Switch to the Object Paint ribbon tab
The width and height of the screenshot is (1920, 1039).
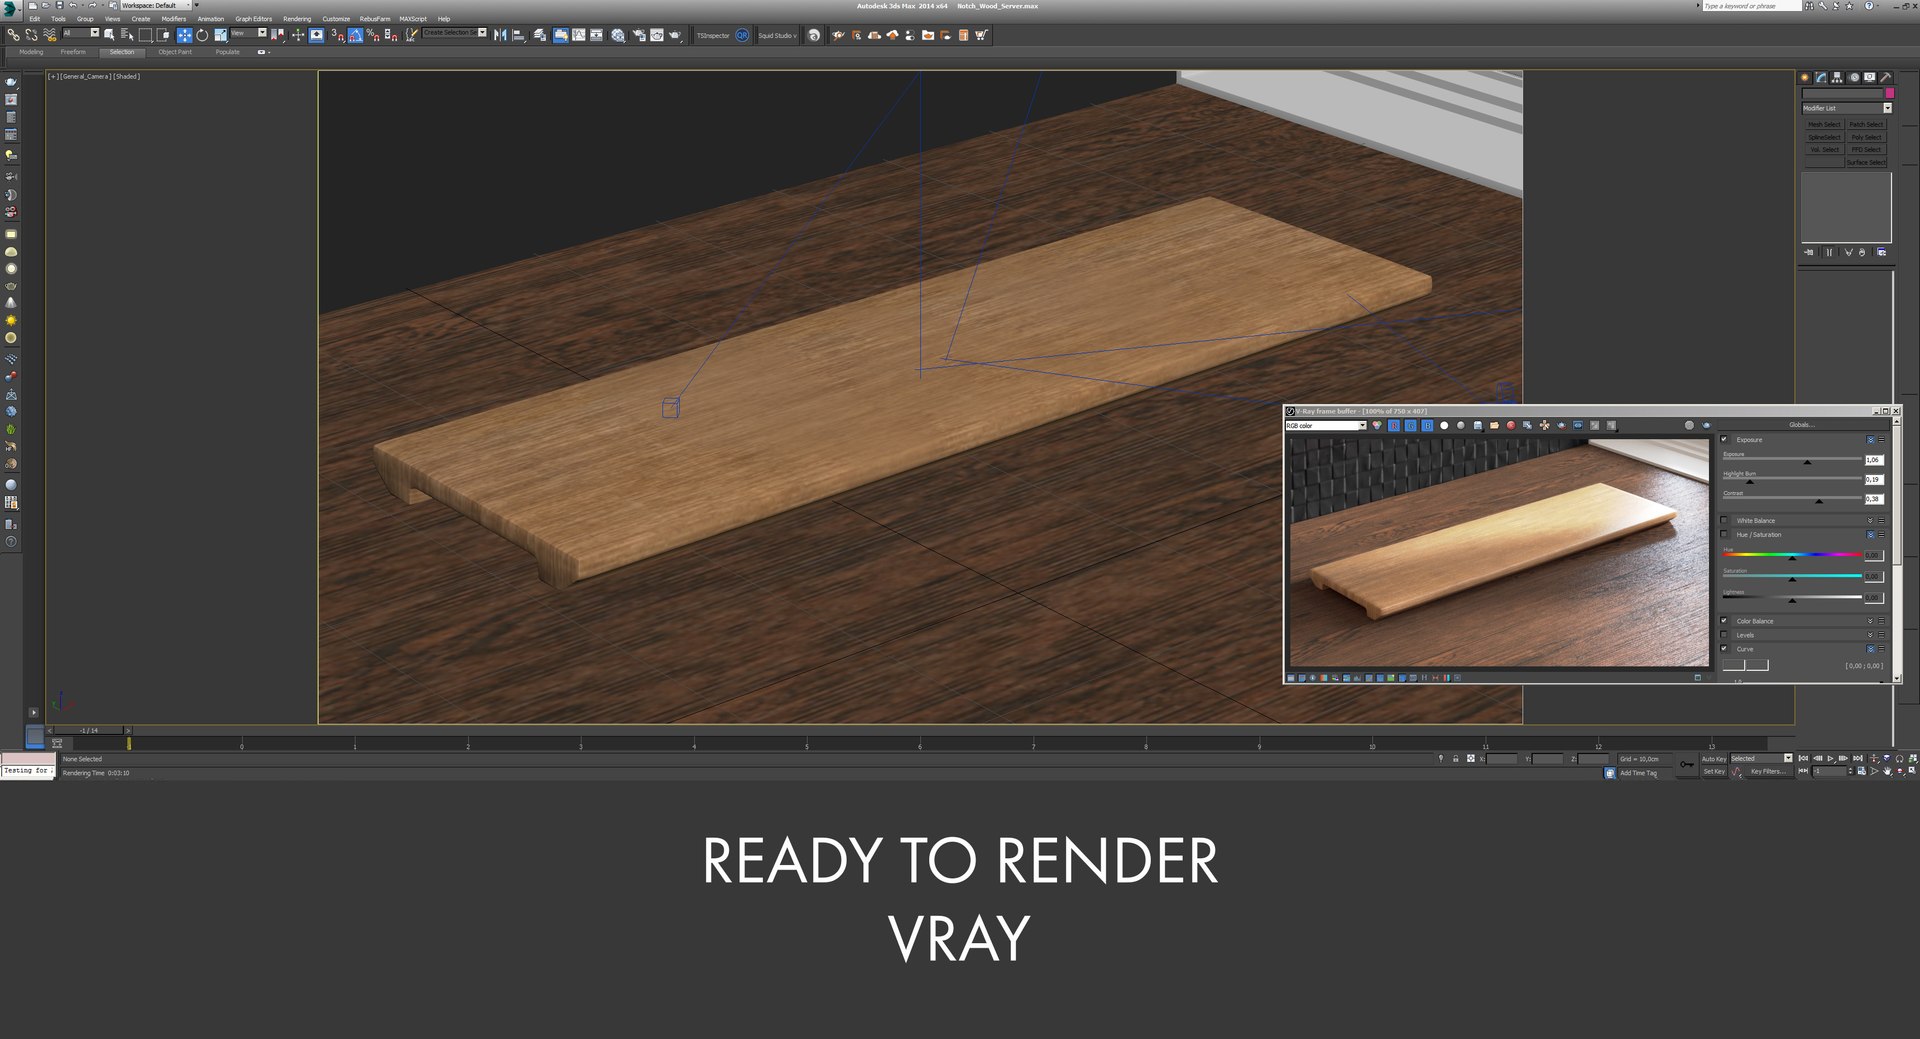pyautogui.click(x=175, y=52)
